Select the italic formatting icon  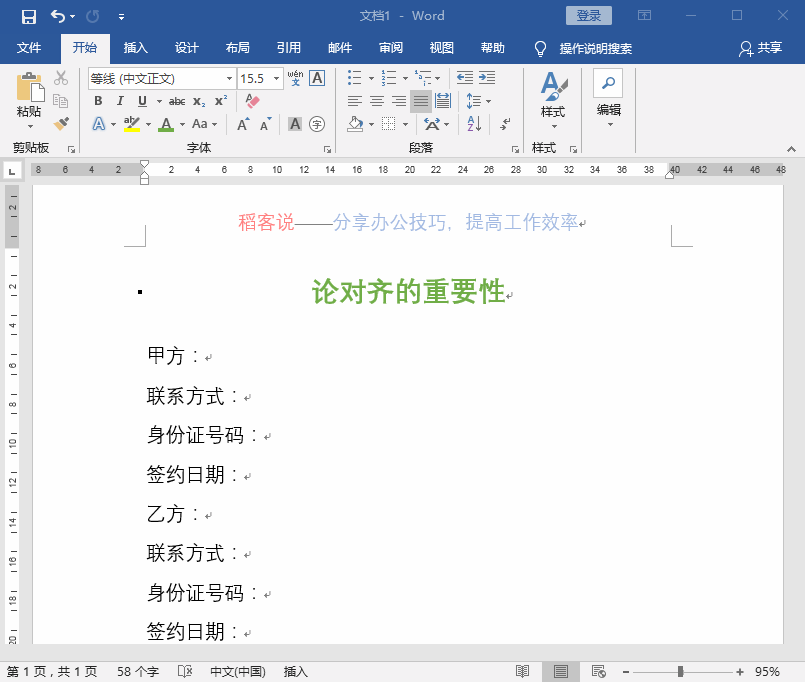coord(121,101)
